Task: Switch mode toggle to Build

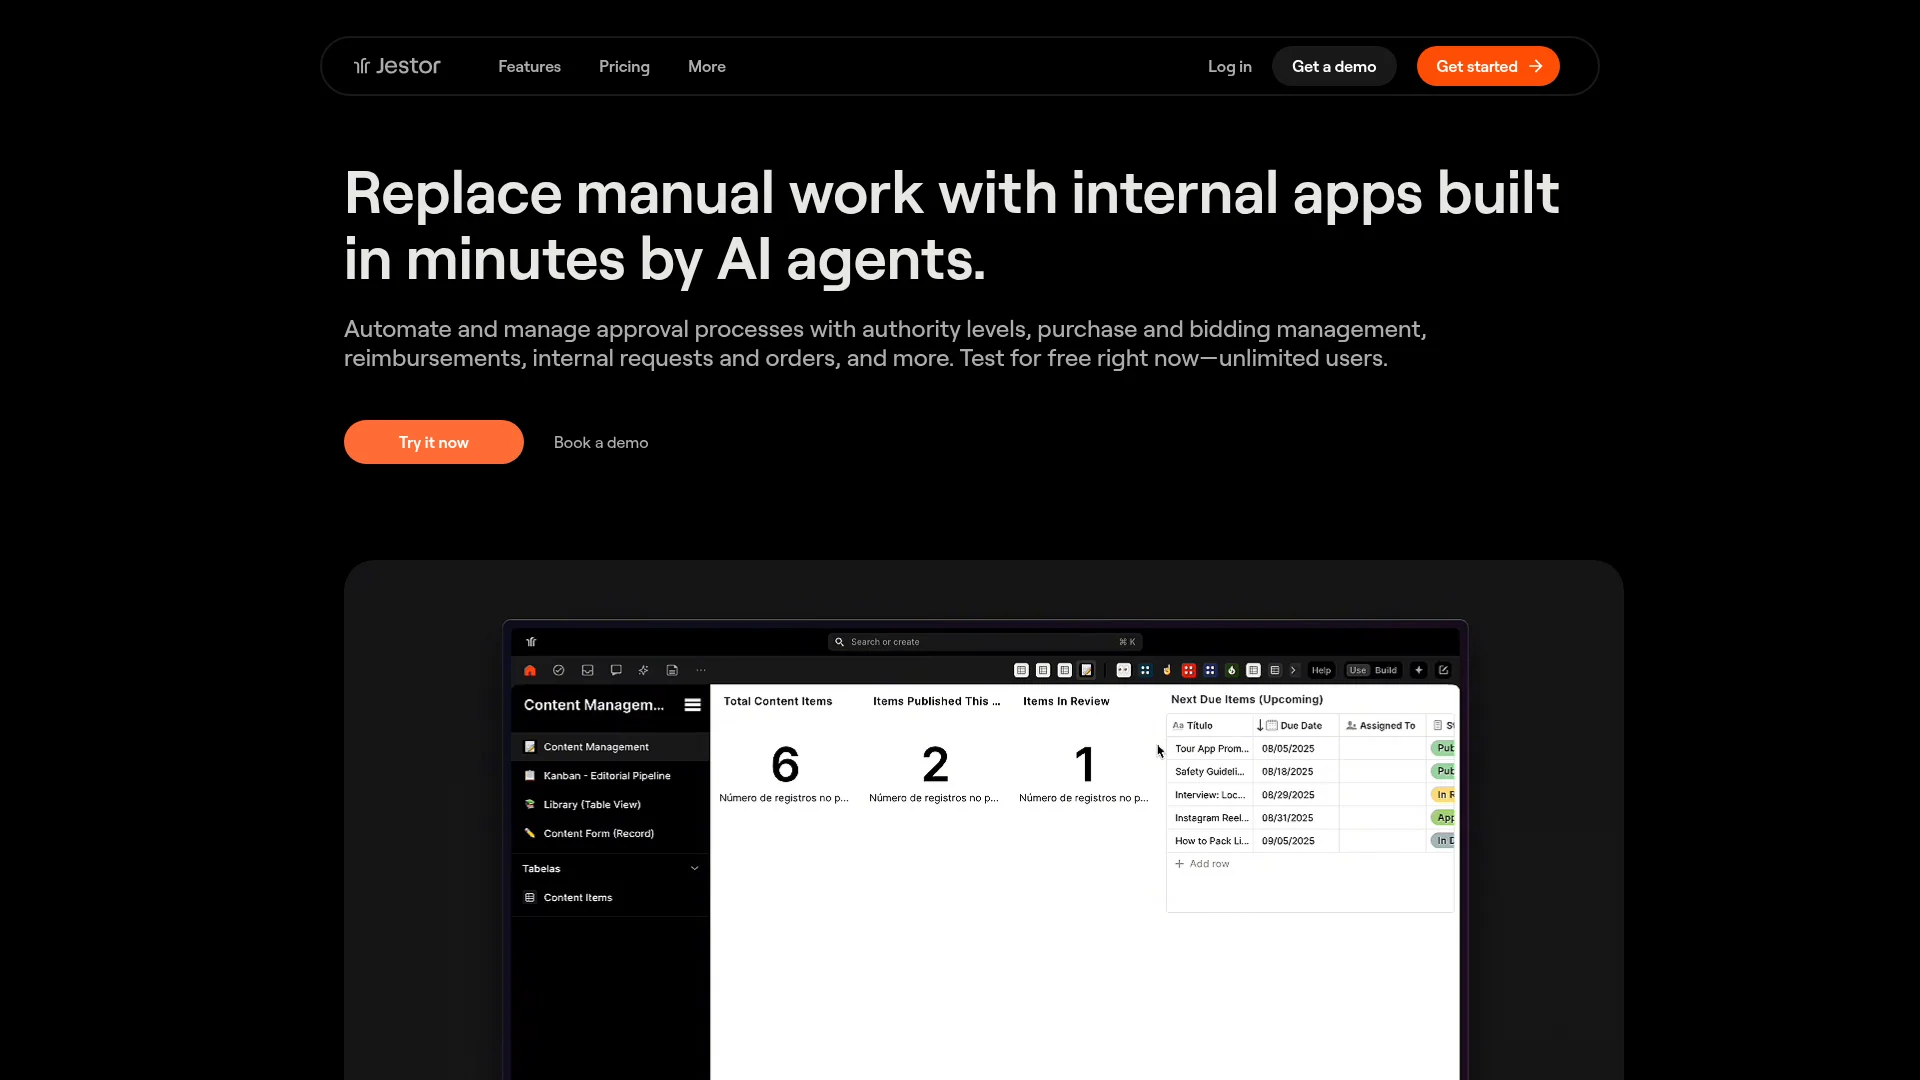Action: point(1385,670)
